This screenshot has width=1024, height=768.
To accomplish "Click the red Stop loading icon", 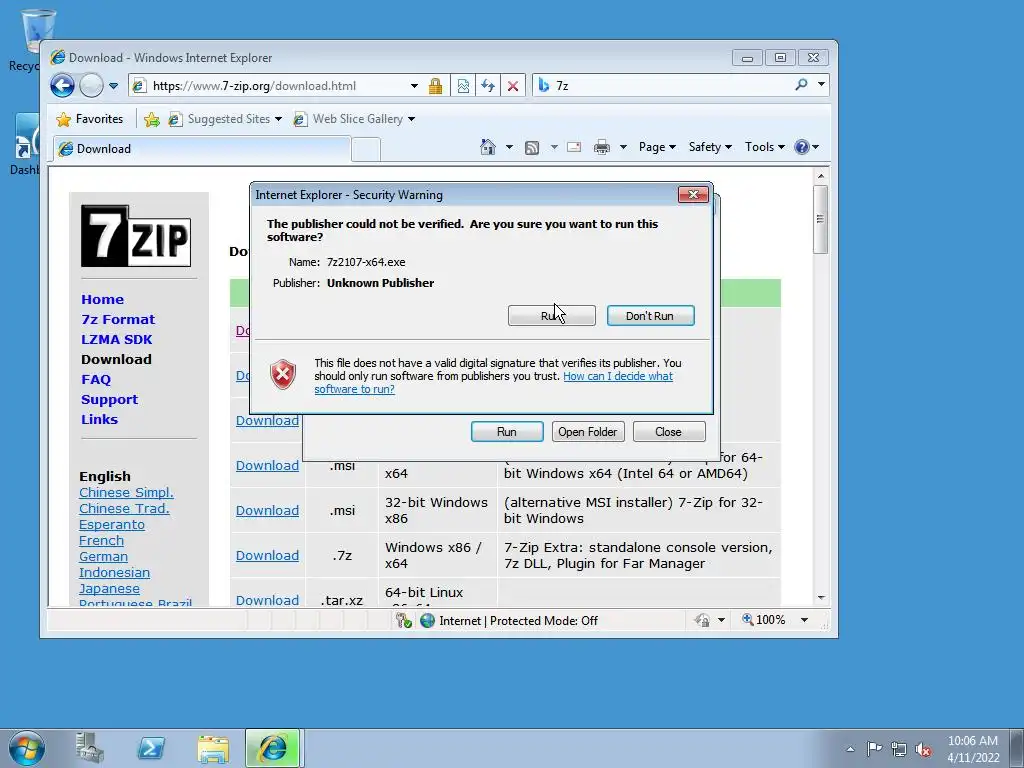I will [x=513, y=86].
